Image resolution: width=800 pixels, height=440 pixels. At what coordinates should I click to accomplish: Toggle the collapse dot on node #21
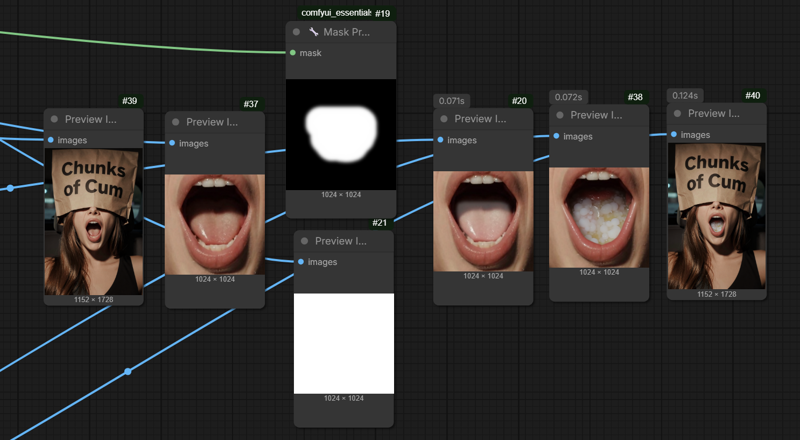pos(302,241)
